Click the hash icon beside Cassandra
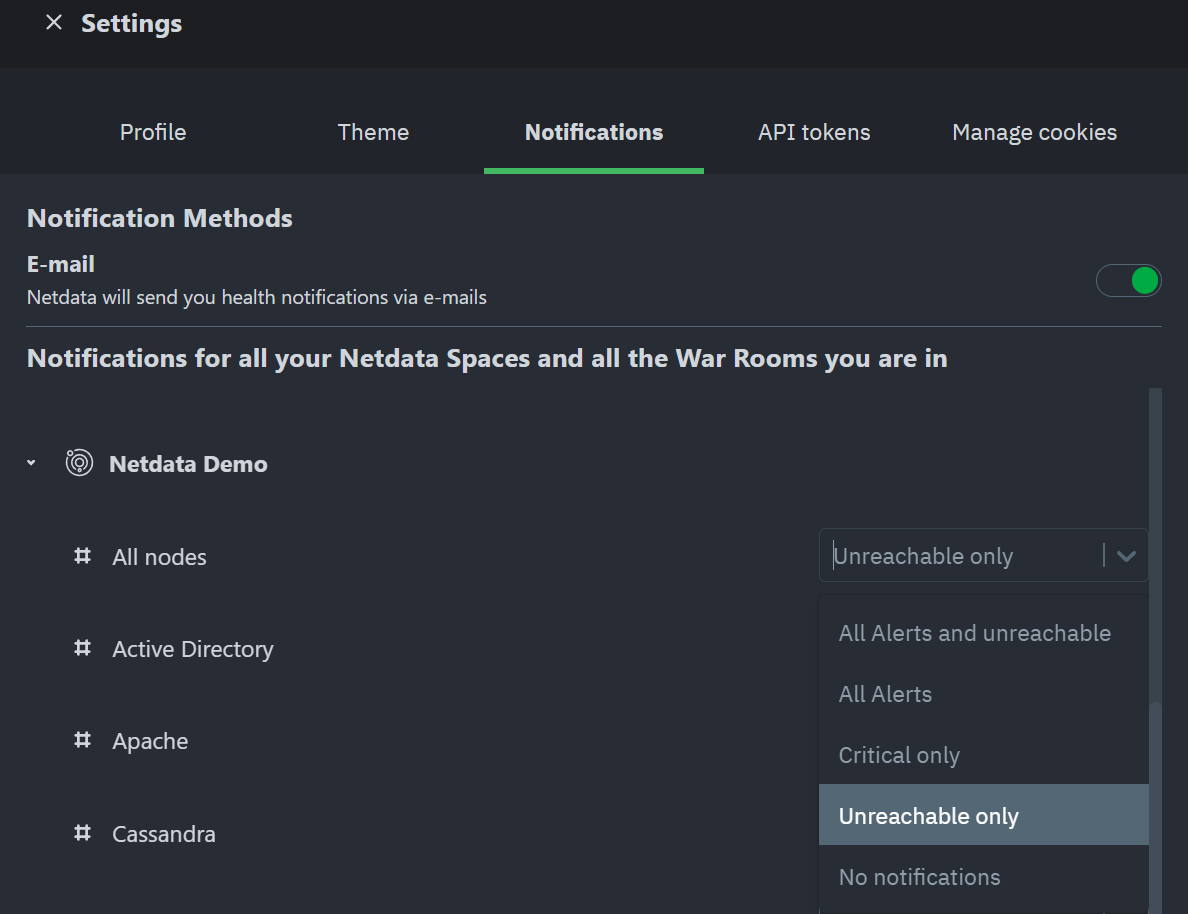This screenshot has width=1188, height=914. pyautogui.click(x=83, y=833)
